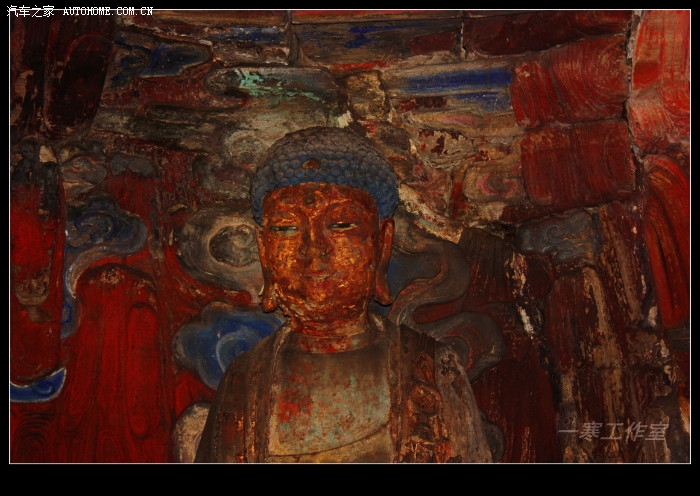Click the 一寒工作室 studio watermark
The image size is (700, 496).
[x=612, y=432]
